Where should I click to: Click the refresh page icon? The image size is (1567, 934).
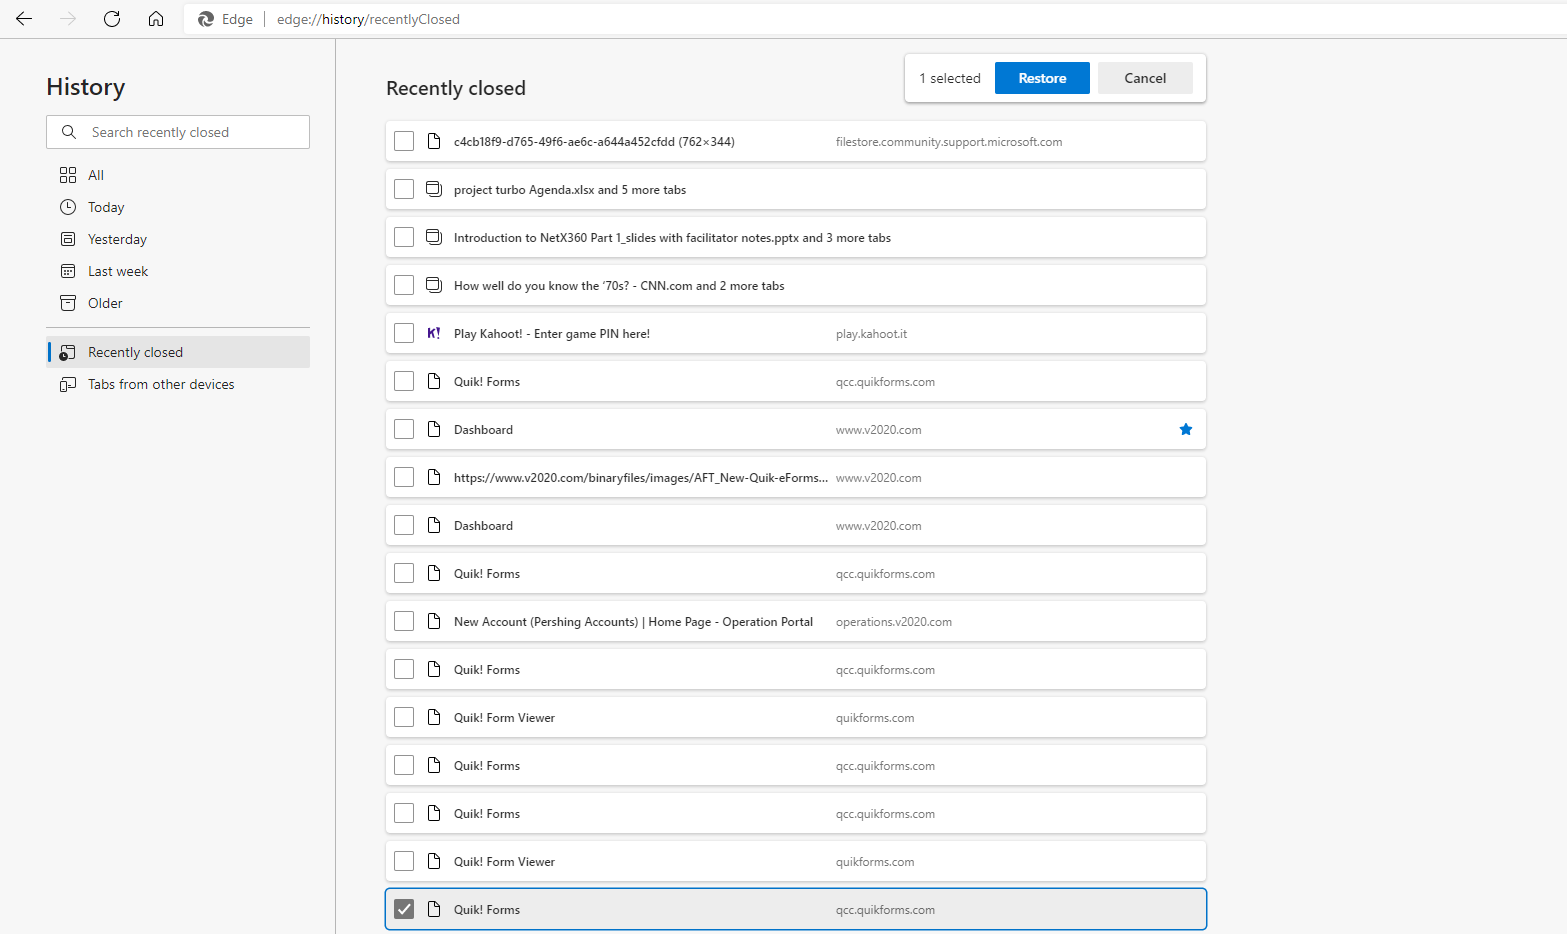(112, 19)
